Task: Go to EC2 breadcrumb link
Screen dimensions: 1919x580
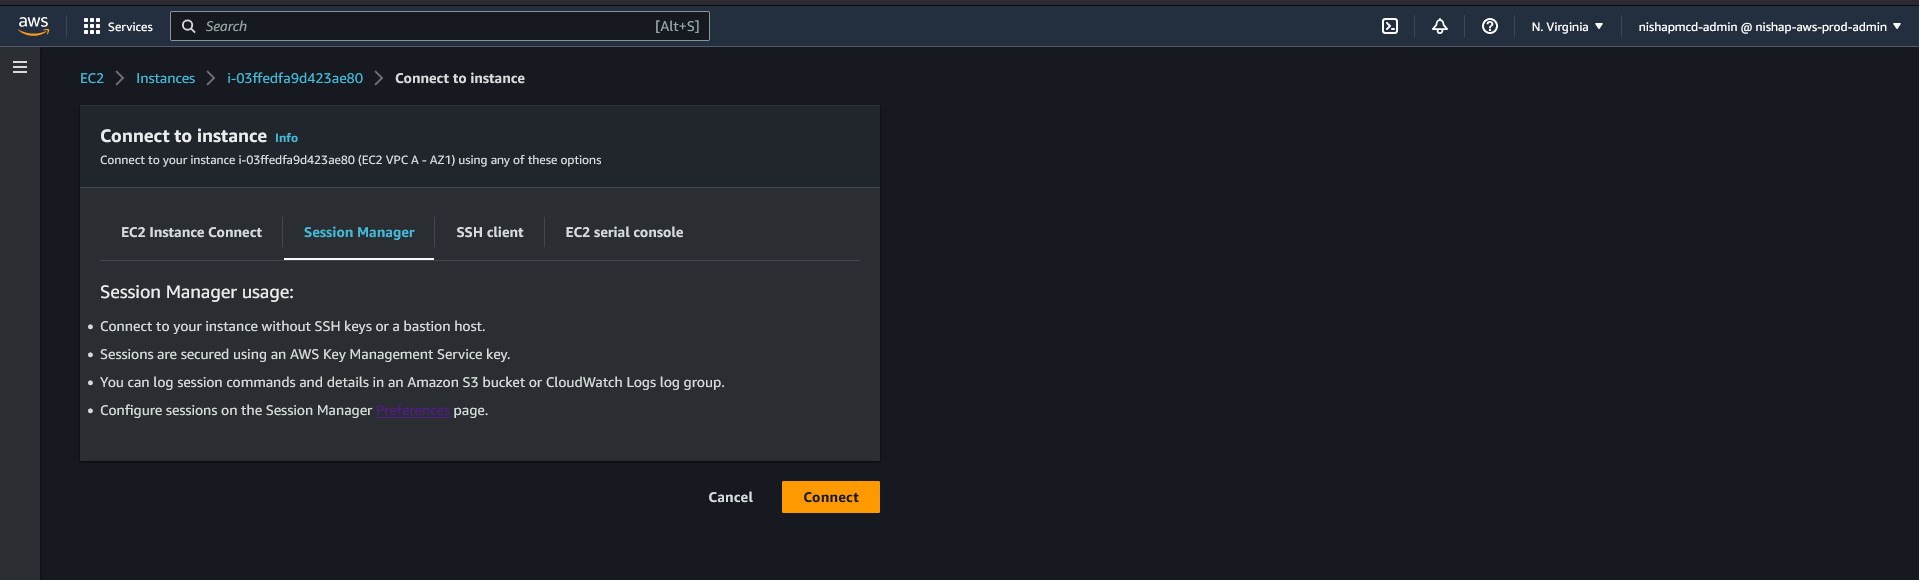Action: (92, 78)
